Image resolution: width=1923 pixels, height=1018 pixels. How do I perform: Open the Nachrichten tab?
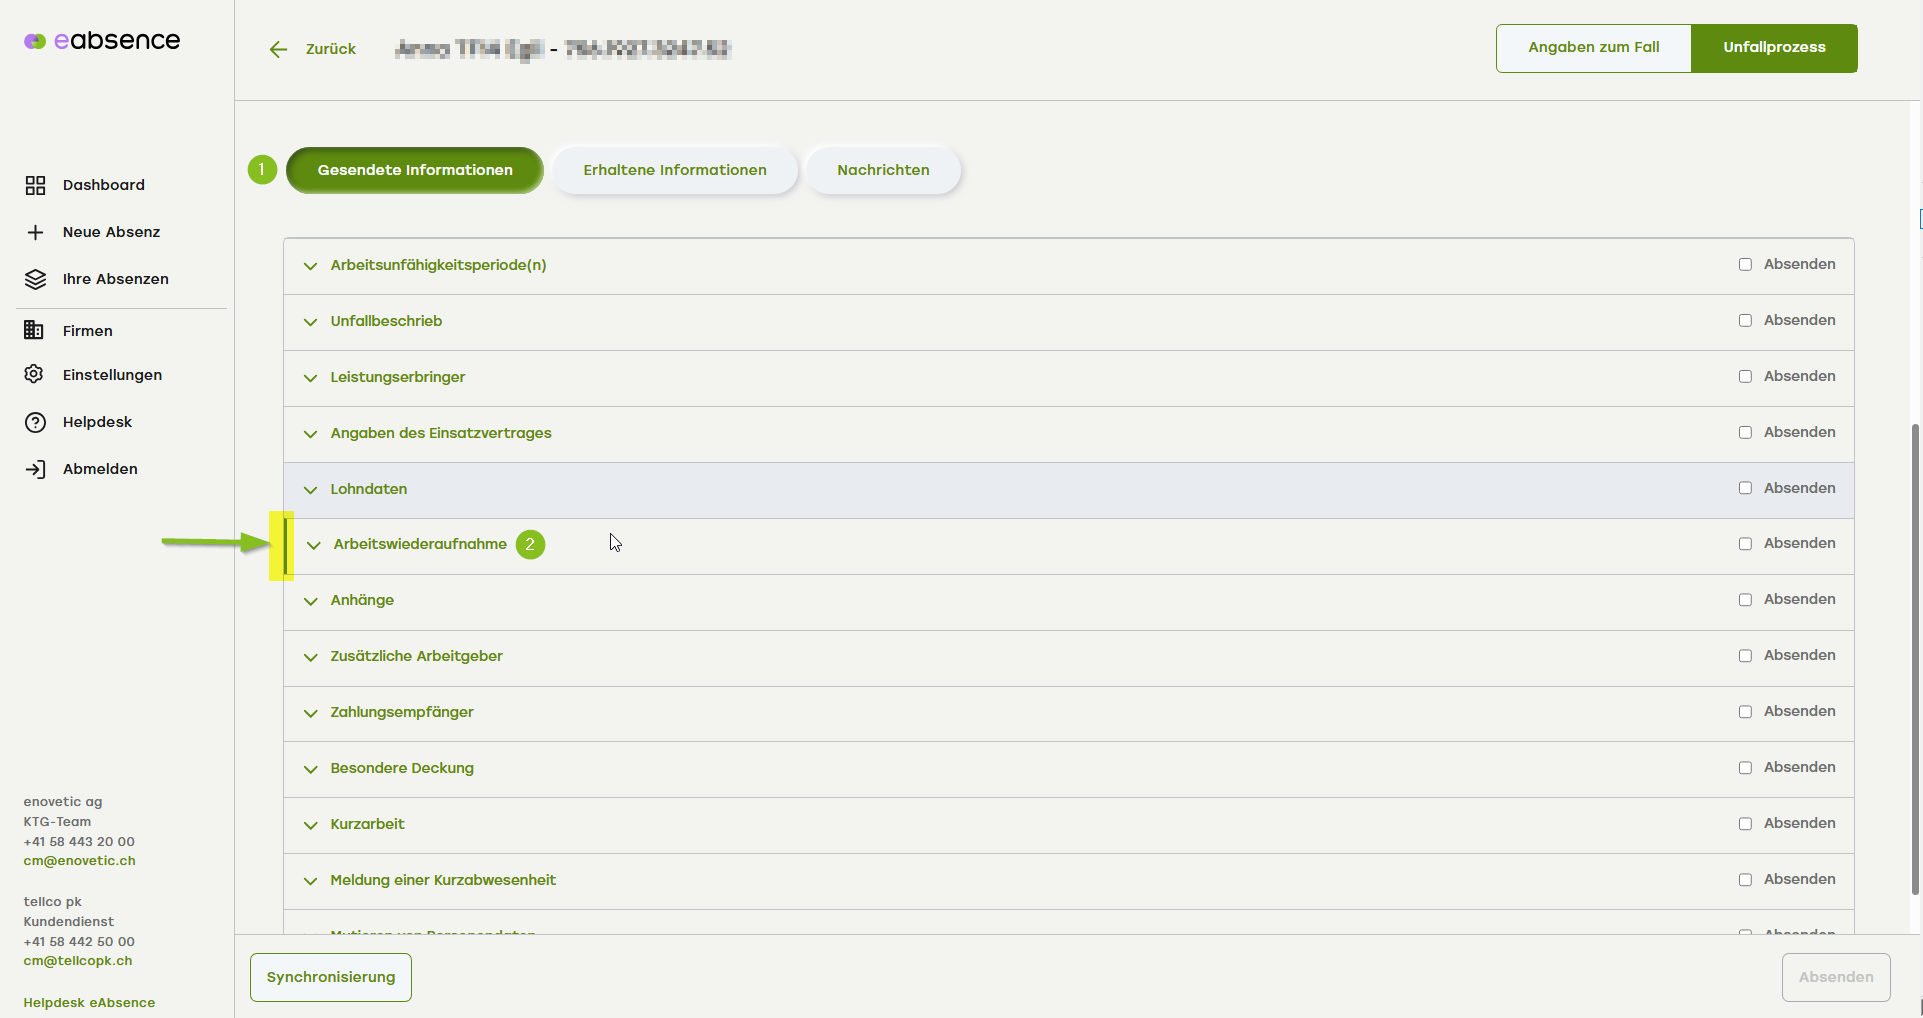pos(883,170)
